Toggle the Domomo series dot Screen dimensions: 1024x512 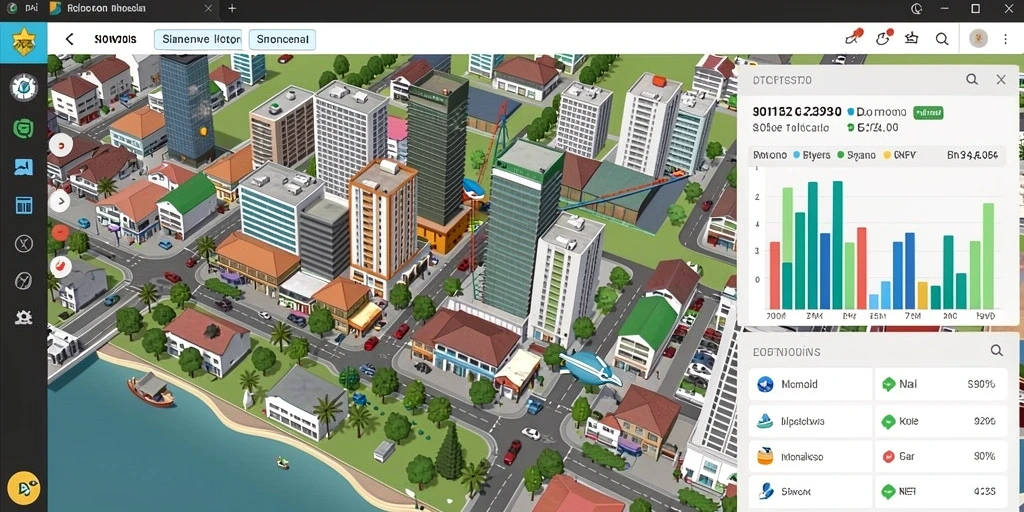(x=851, y=112)
